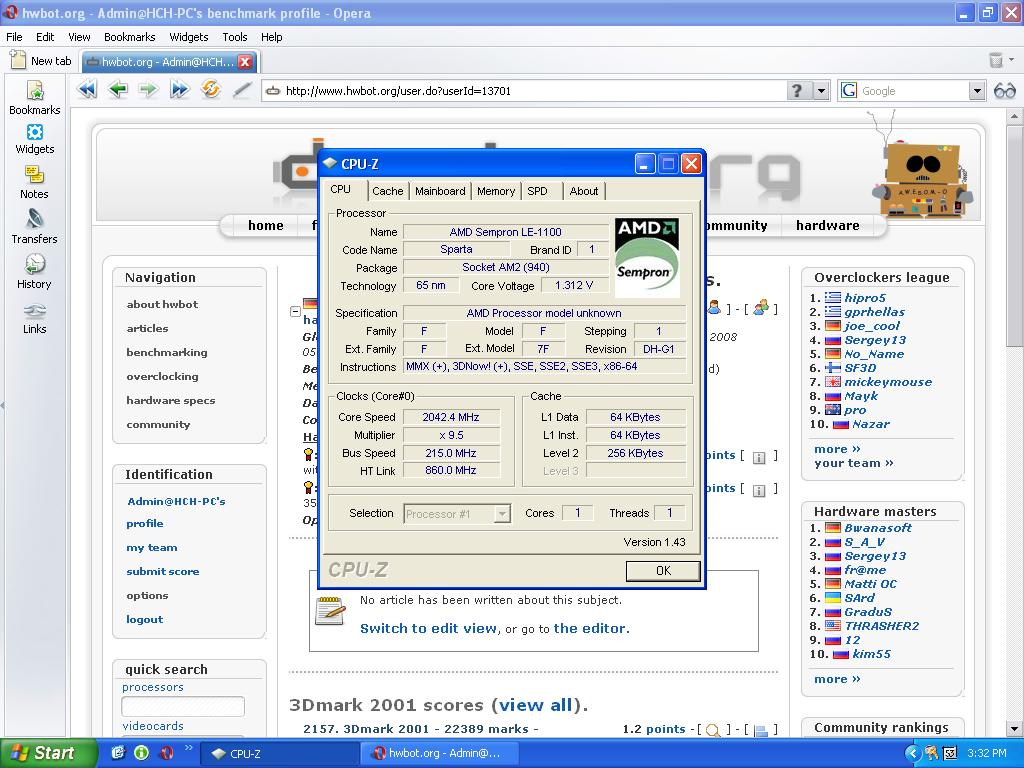Screen dimensions: 1024x768
Task: Open Opera from the quick launch icon
Action: pos(167,753)
